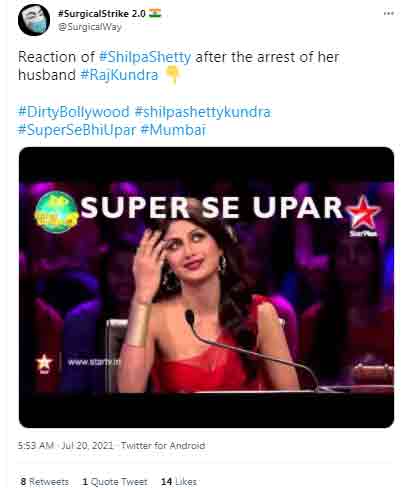Click the small star watermark near www.startv.in

44,363
